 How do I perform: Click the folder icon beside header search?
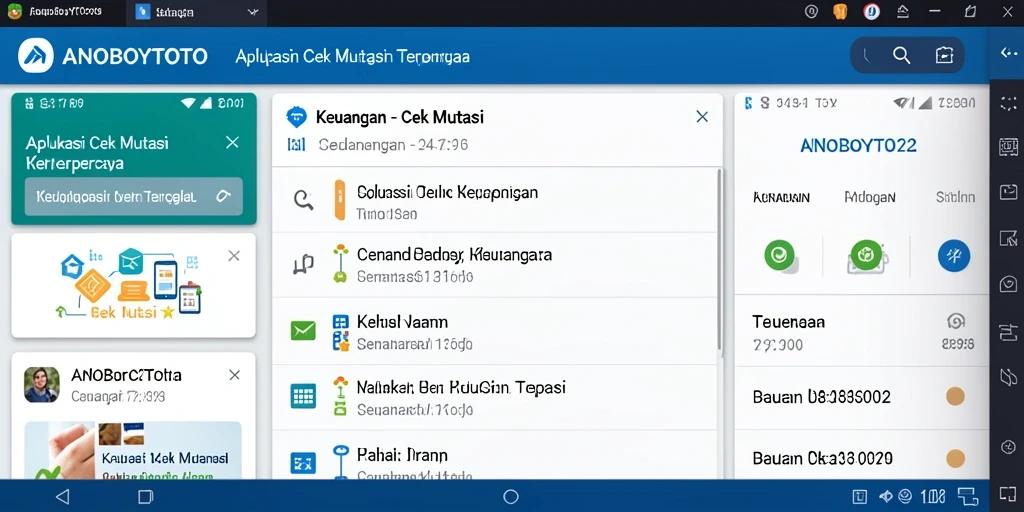[944, 56]
